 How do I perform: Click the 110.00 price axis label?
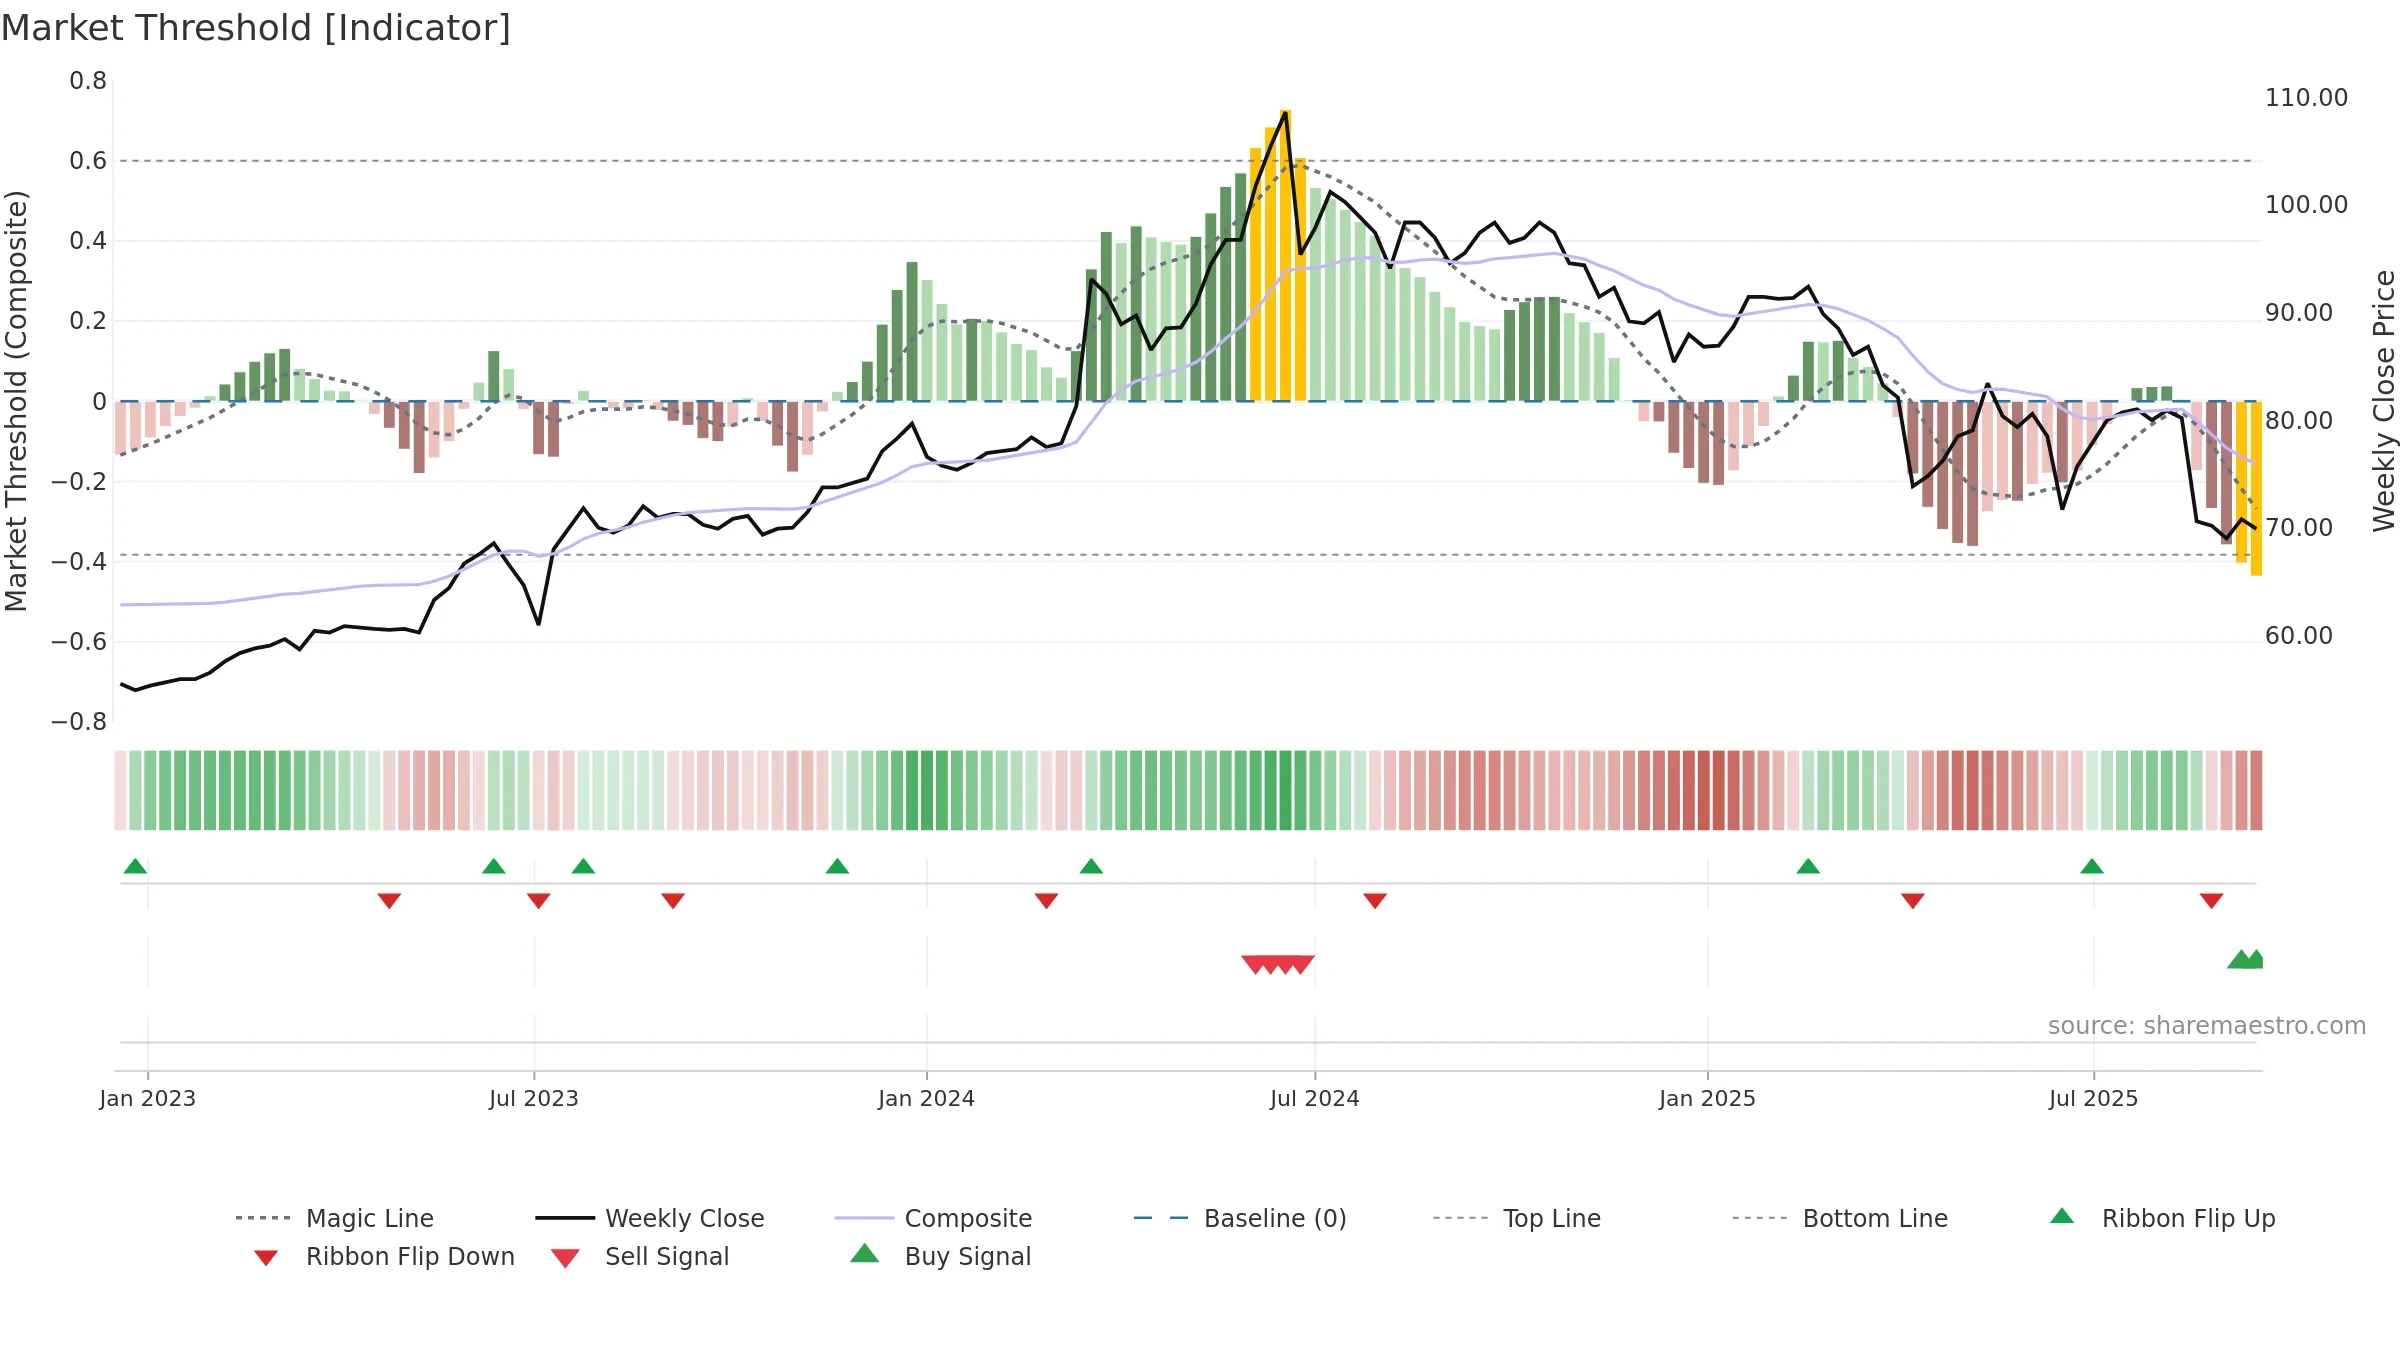[x=2306, y=98]
